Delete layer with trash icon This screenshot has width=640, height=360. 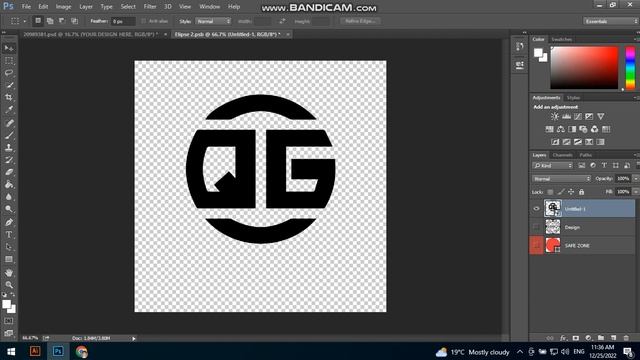626,338
